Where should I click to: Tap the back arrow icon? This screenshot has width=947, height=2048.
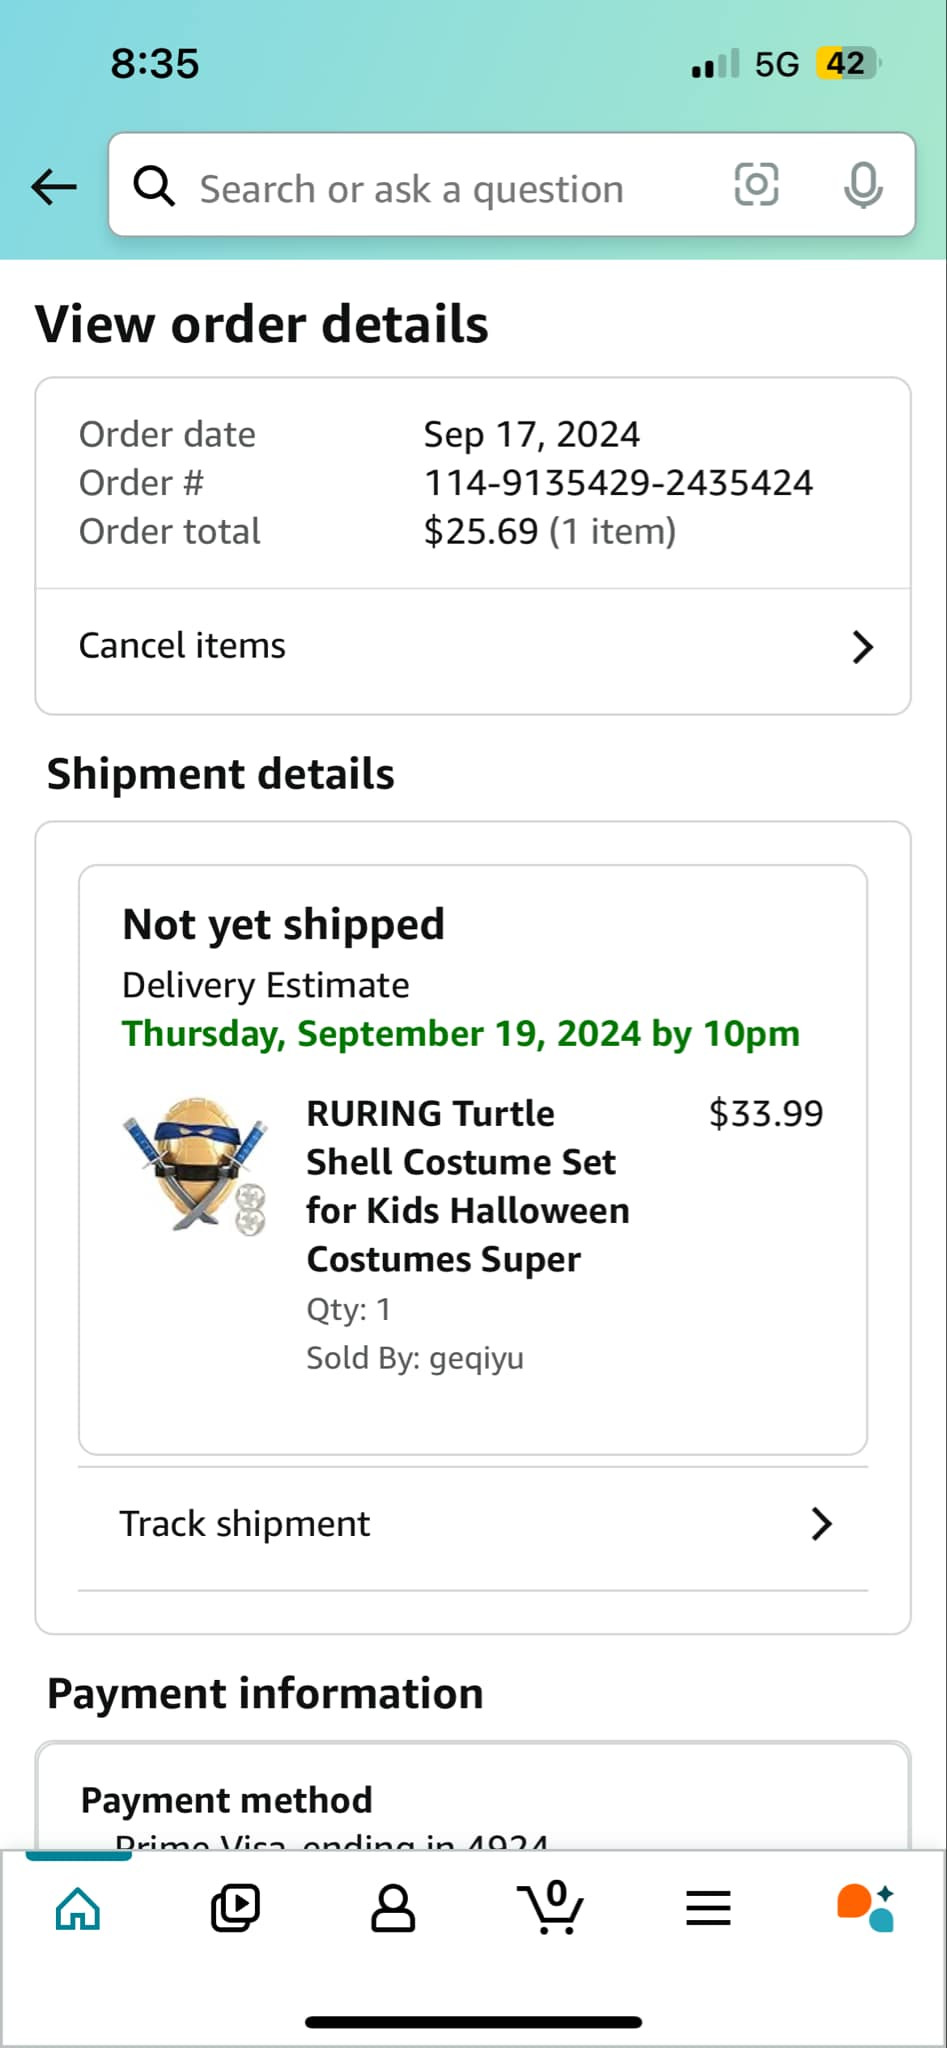coord(54,186)
